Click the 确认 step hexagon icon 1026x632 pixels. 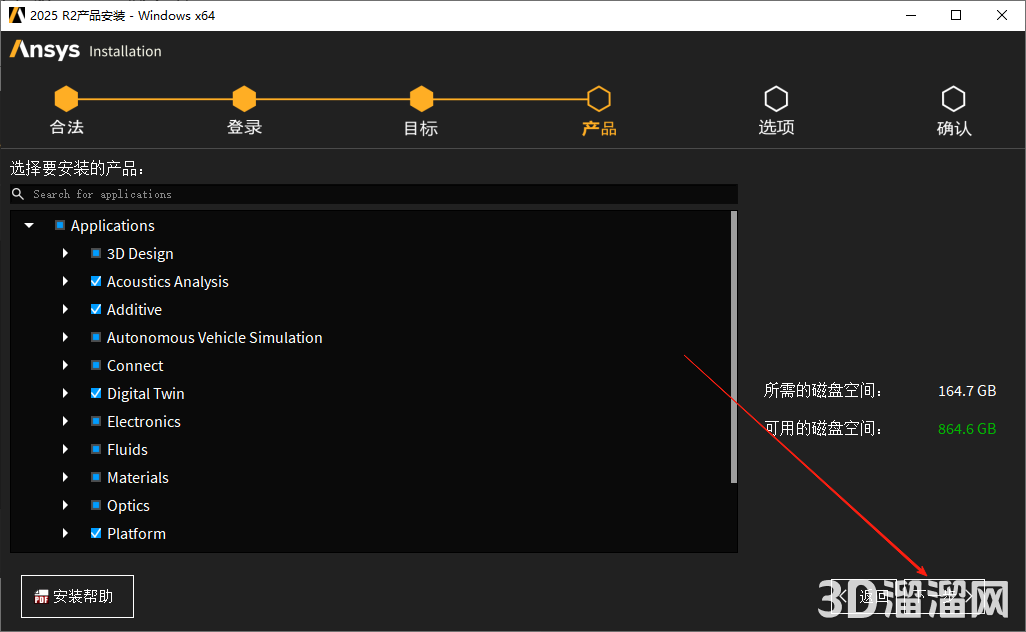(x=953, y=99)
